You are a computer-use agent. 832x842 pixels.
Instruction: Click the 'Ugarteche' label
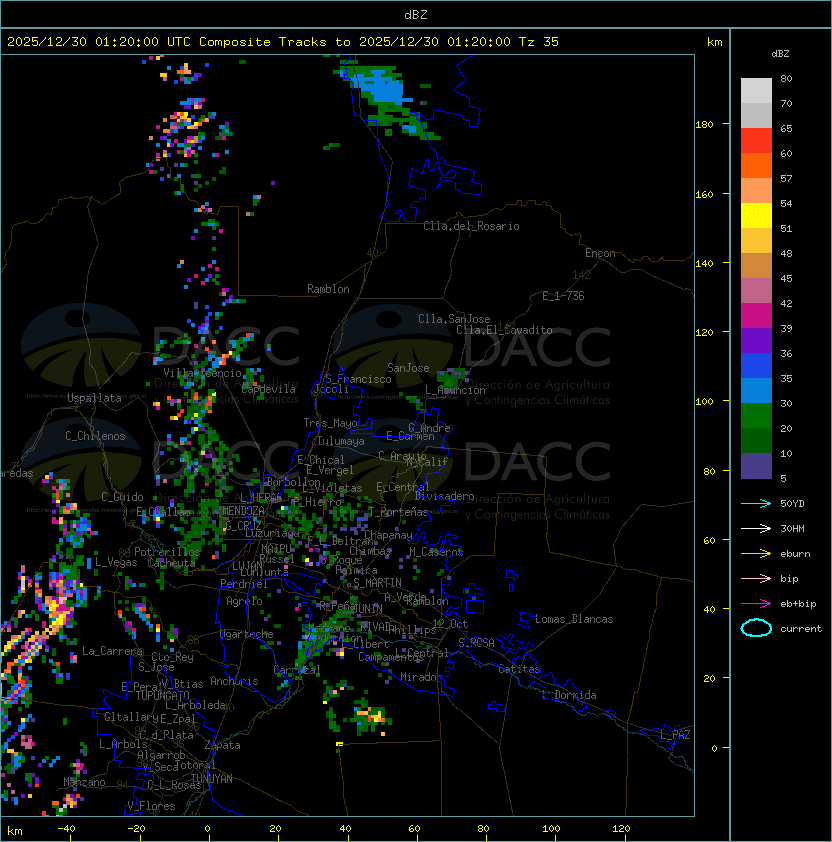[x=247, y=634]
